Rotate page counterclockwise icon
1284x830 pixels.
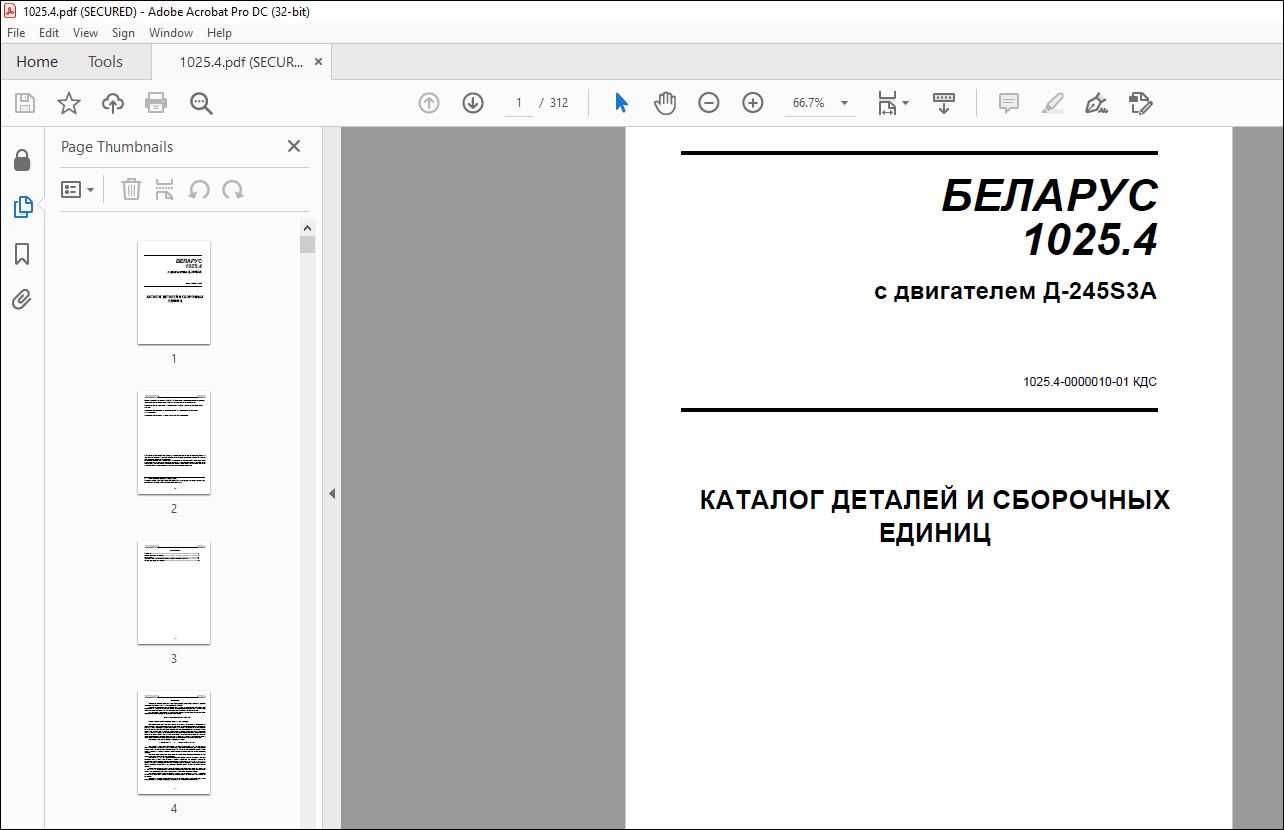click(199, 189)
